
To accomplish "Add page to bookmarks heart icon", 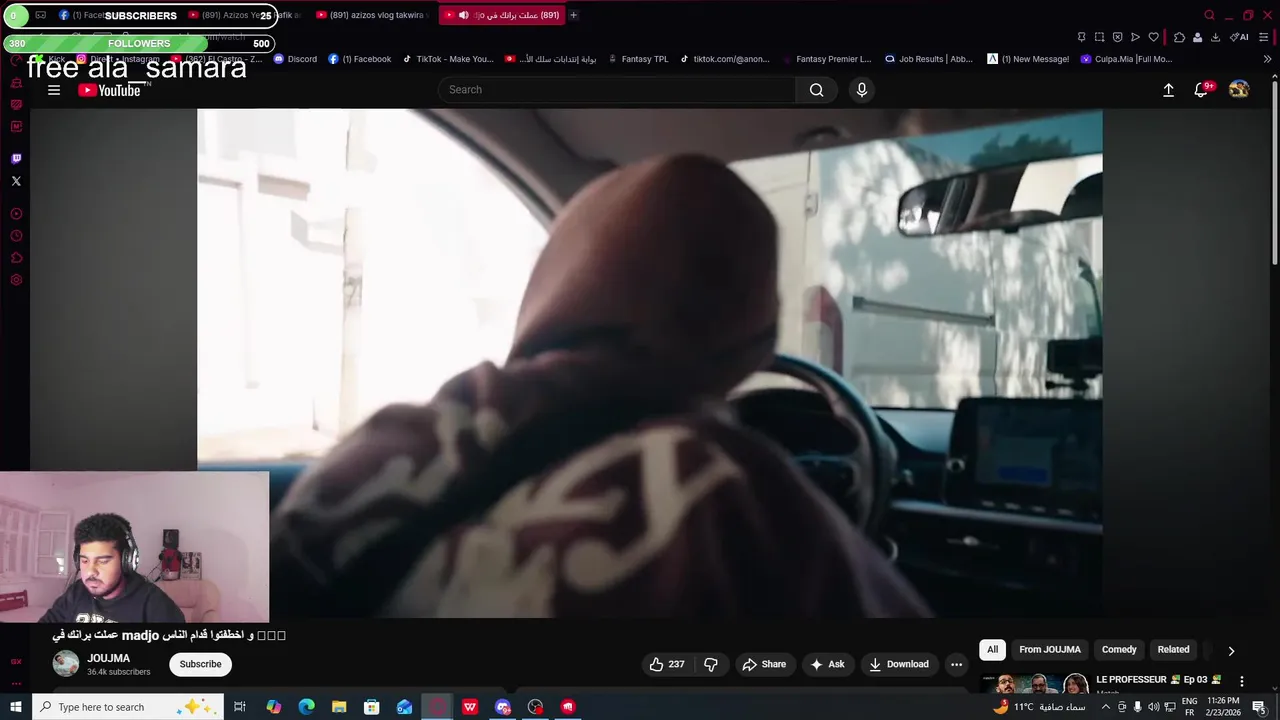I will 1153,37.
